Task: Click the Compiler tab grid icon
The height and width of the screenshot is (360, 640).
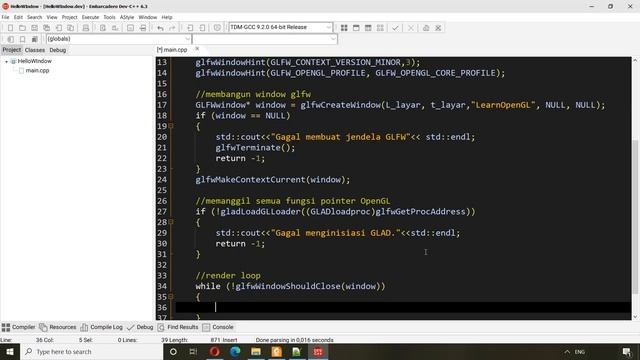Action: (6, 327)
